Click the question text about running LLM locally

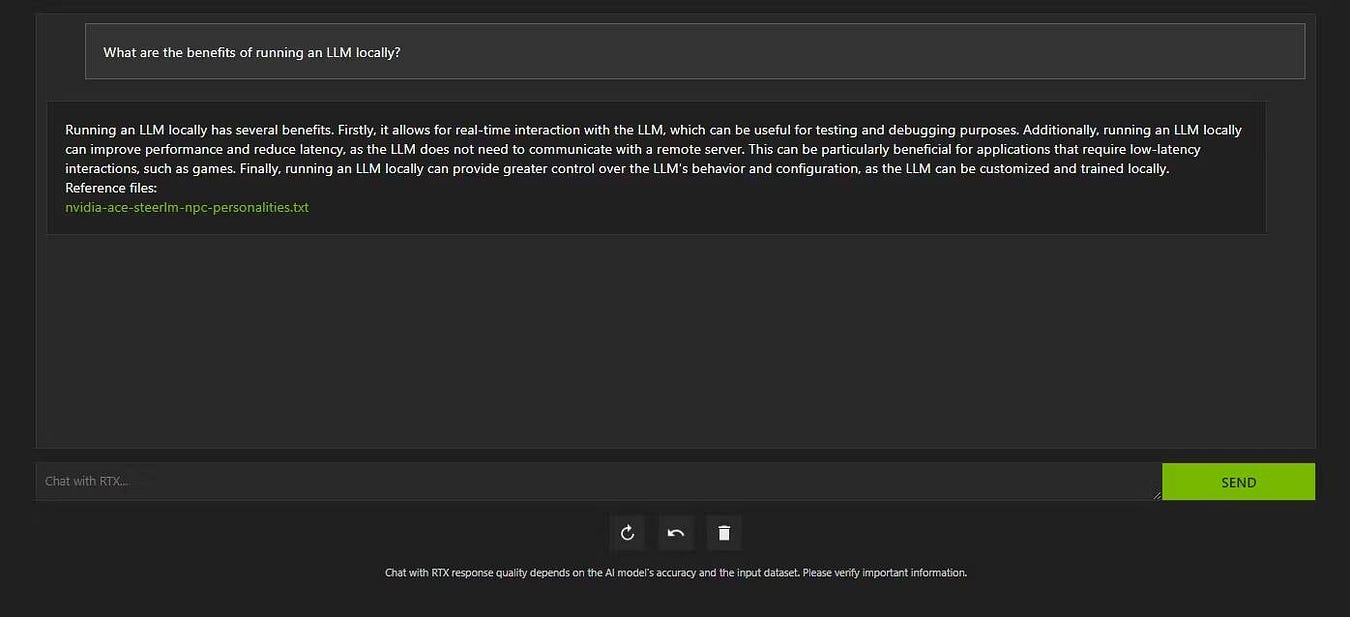pos(250,52)
